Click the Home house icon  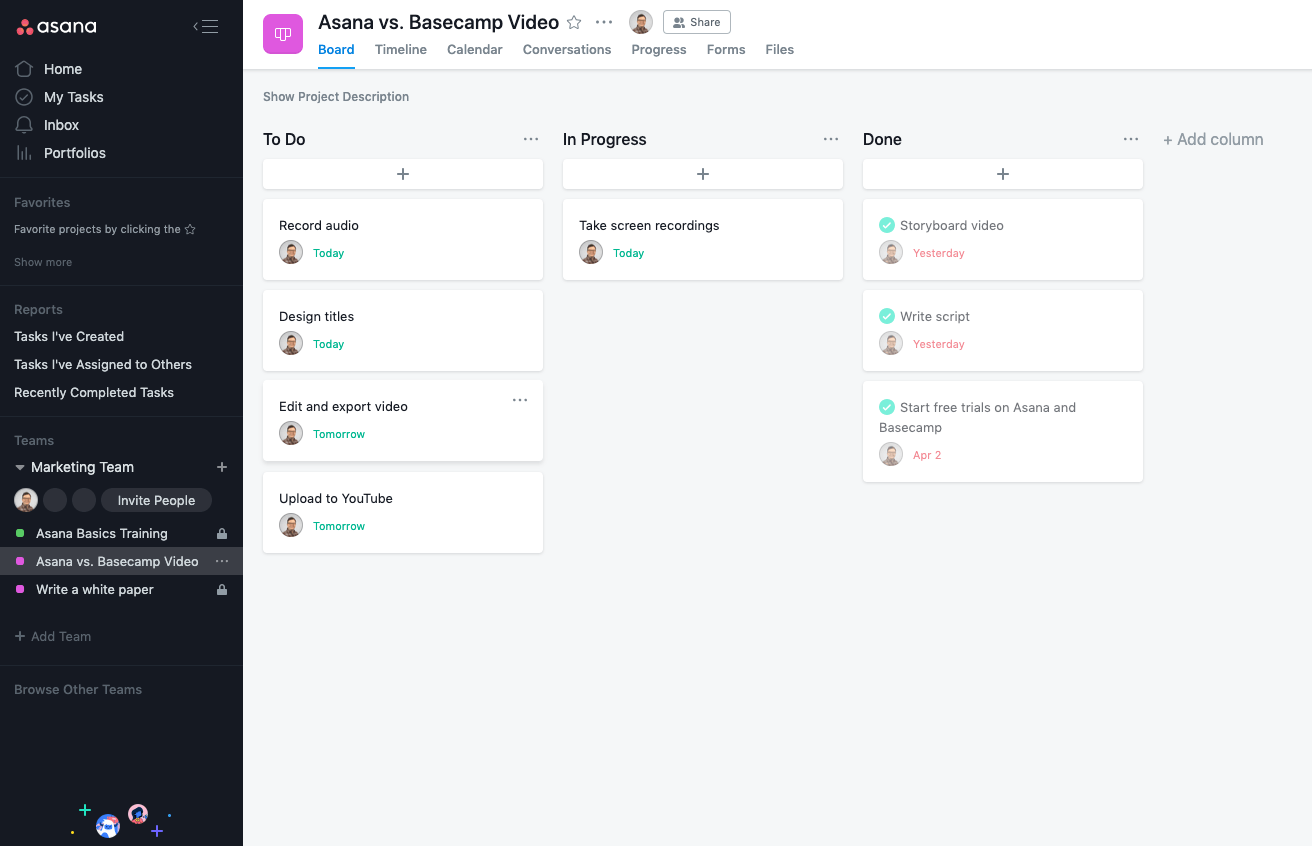click(24, 69)
